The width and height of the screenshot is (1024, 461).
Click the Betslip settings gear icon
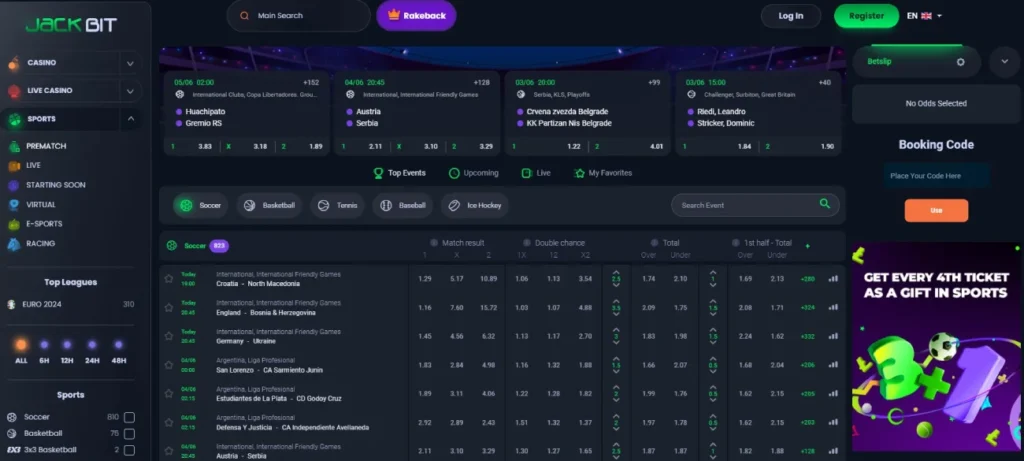tap(961, 62)
